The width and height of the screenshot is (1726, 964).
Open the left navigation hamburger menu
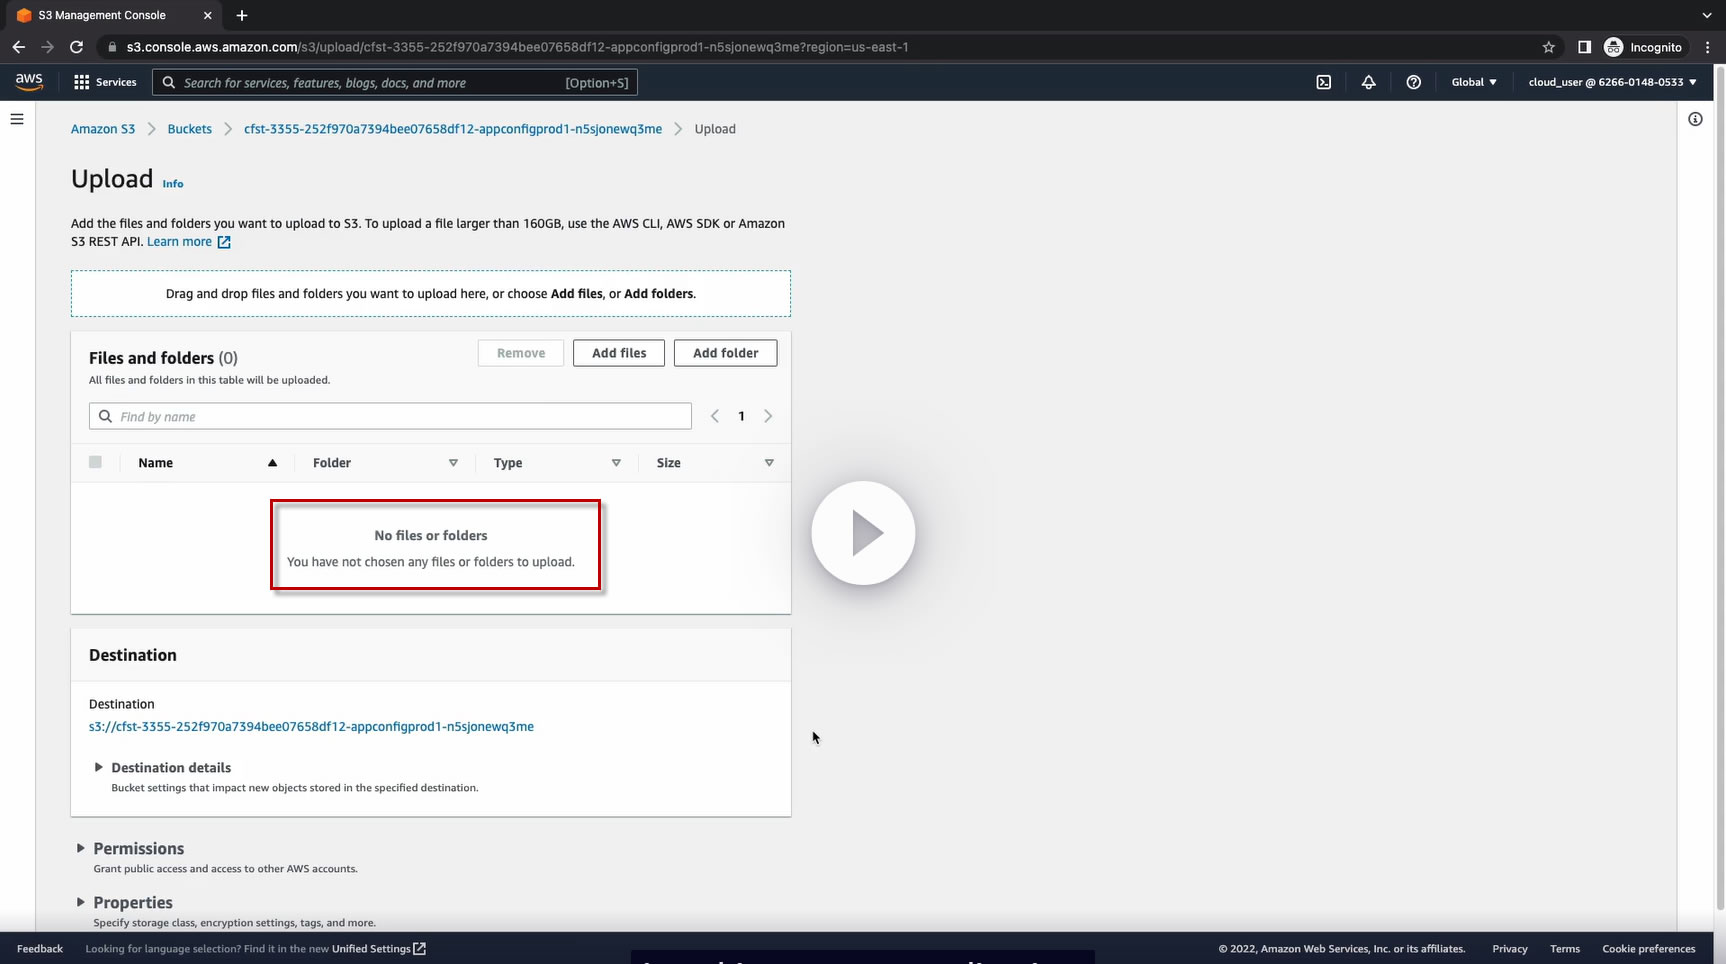17,119
